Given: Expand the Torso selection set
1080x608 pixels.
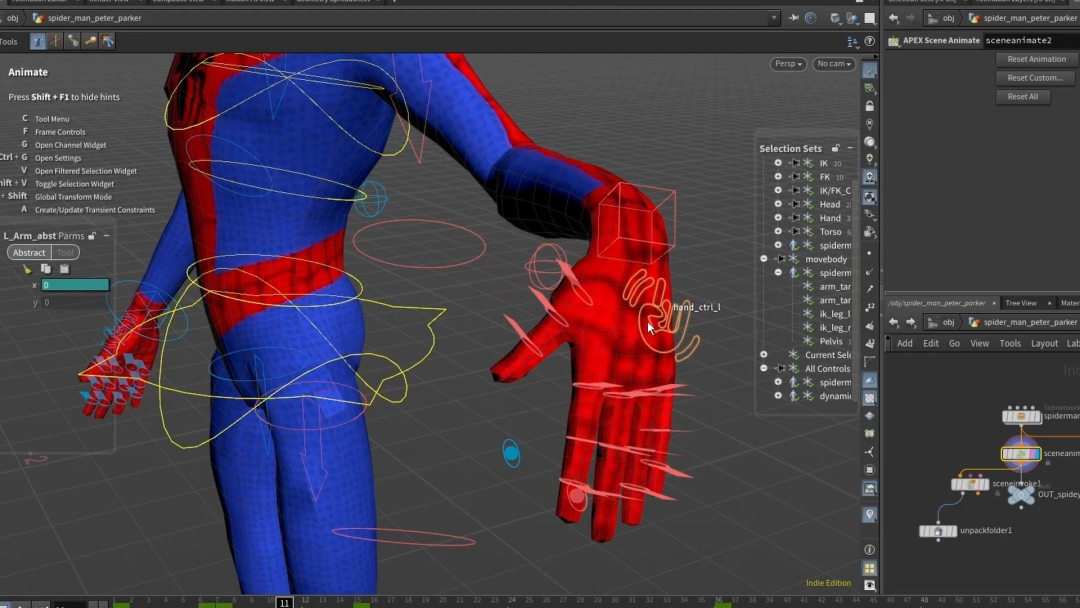Looking at the screenshot, I should [x=778, y=232].
